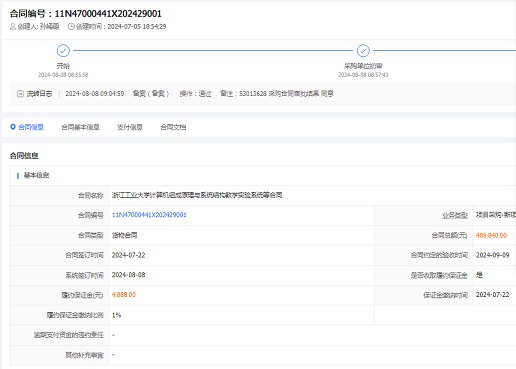The width and height of the screenshot is (516, 369).
Task: Click the deposit ratio value 1%
Action: point(116,315)
